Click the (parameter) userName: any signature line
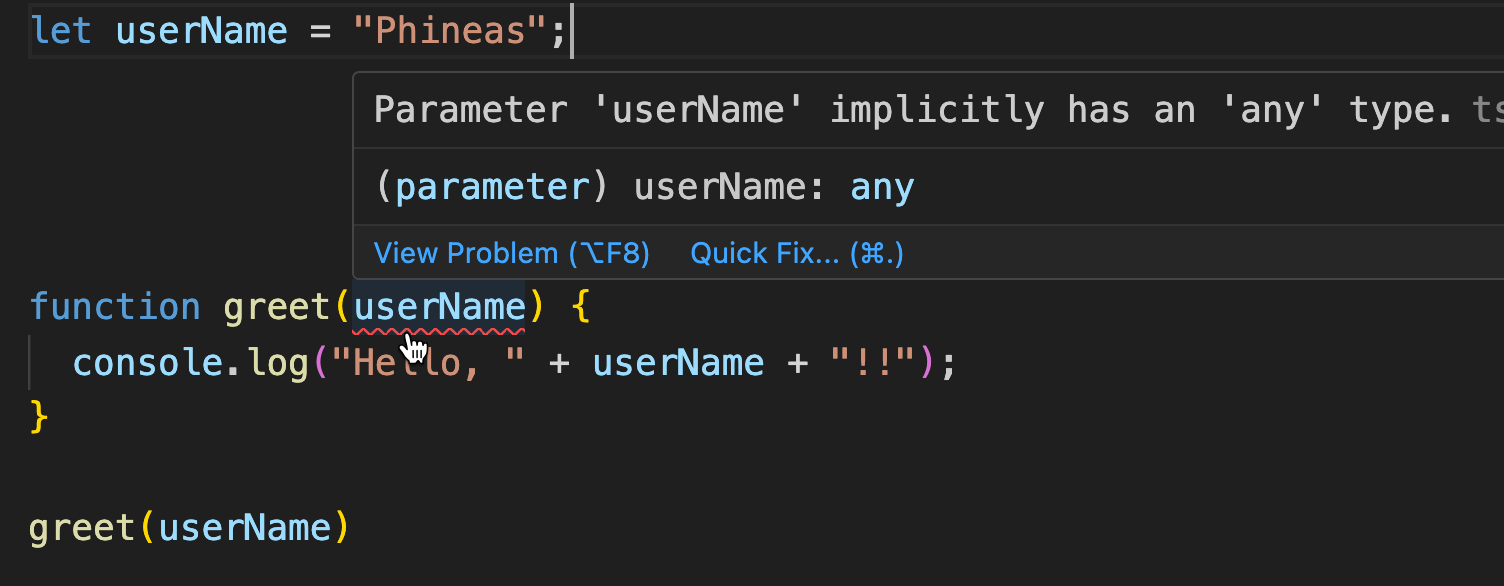The height and width of the screenshot is (586, 1504). pyautogui.click(x=643, y=186)
